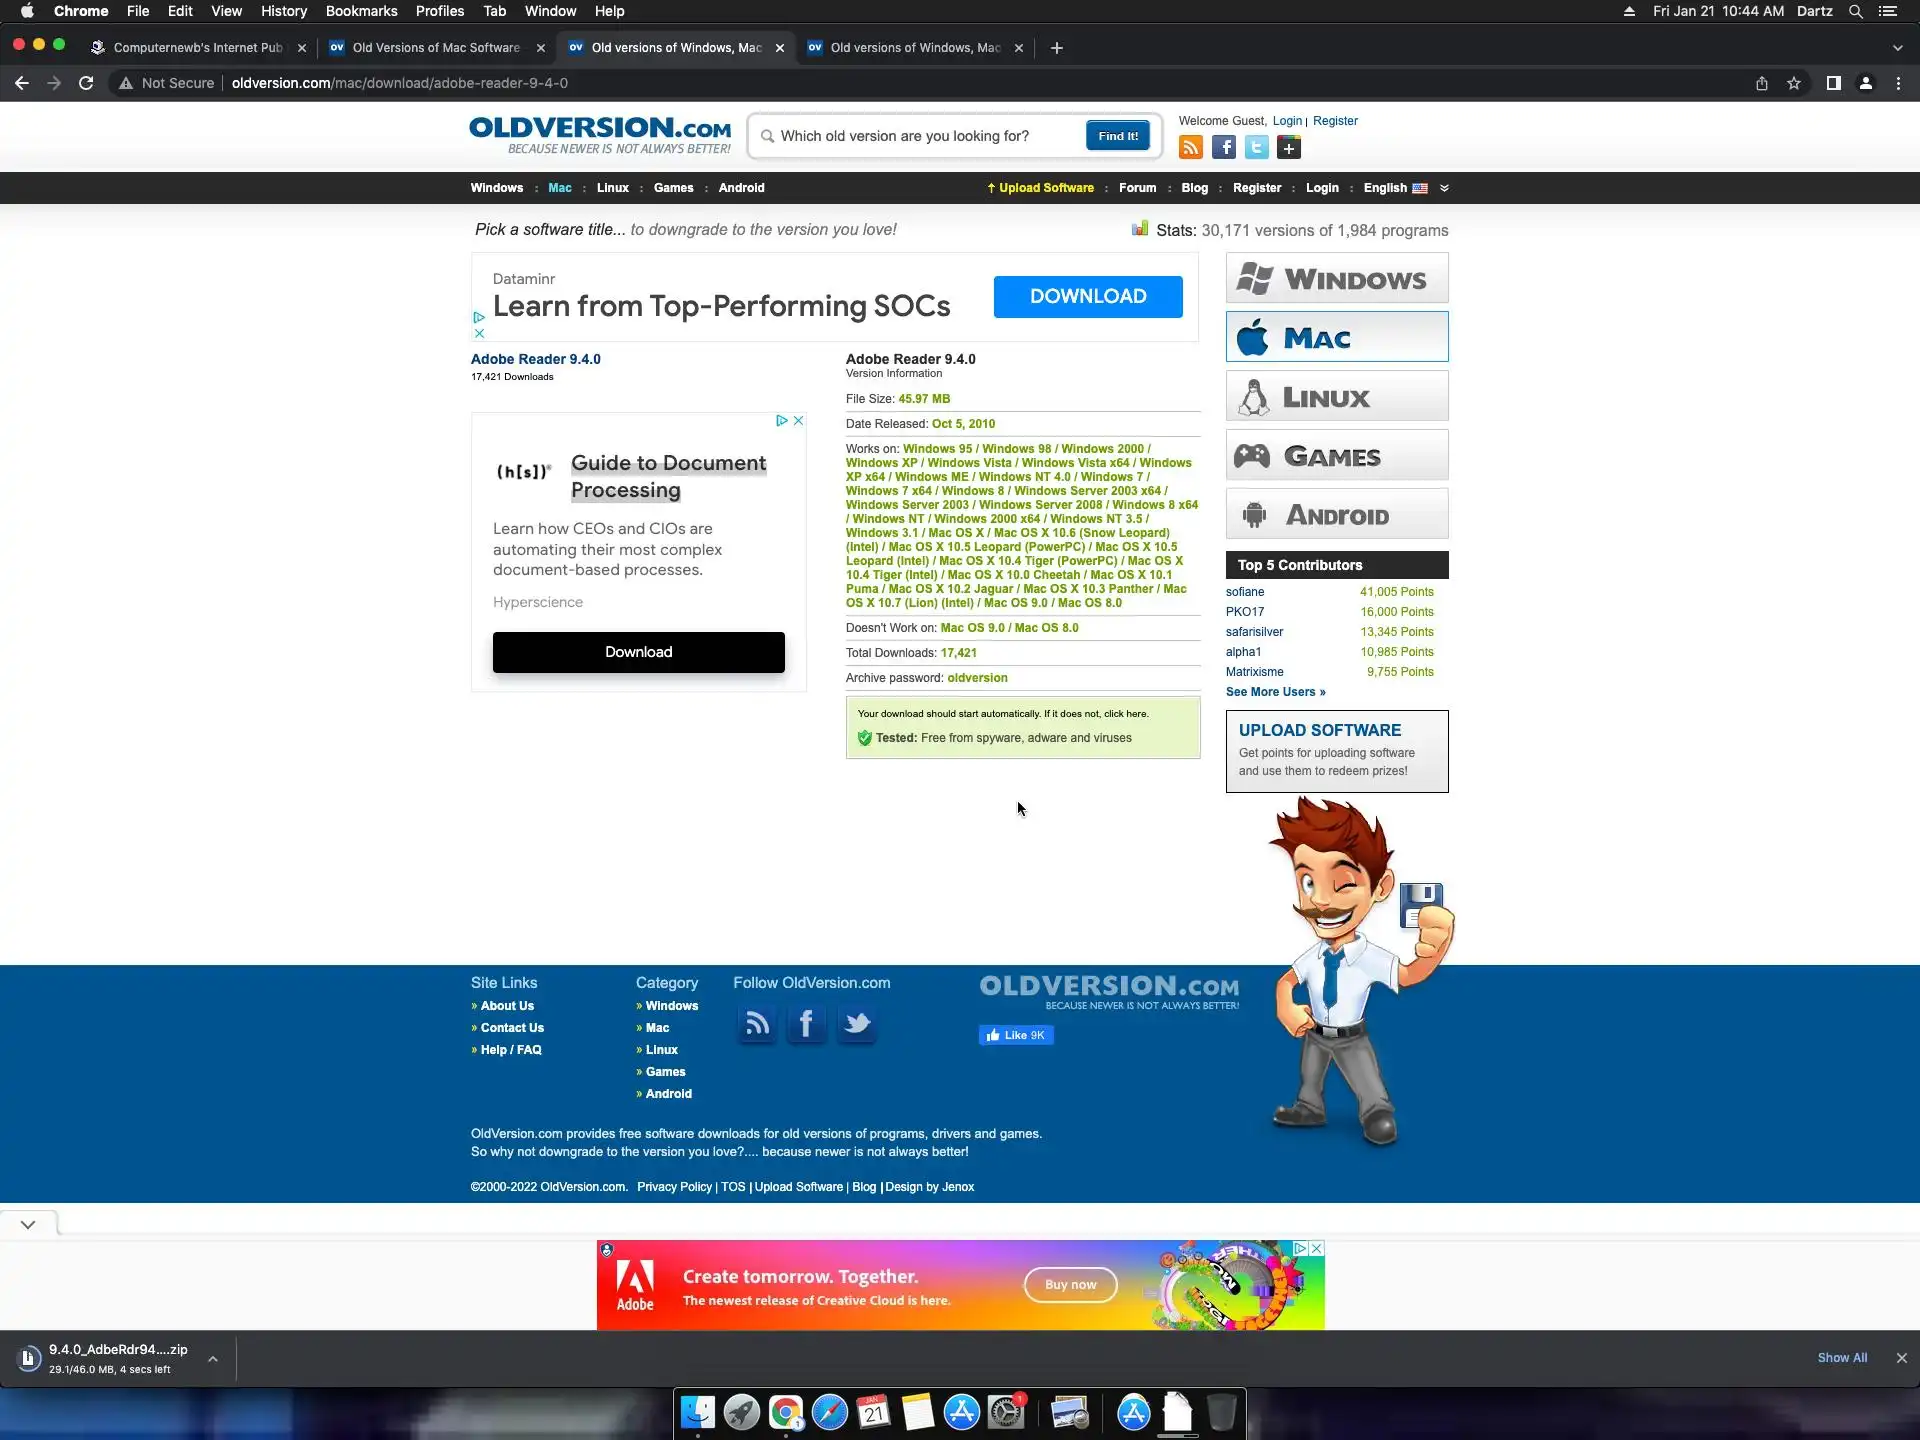Screen dimensions: 1920x1440
Task: Switch to the Computernewb's Internet Pub tab
Action: [x=197, y=48]
